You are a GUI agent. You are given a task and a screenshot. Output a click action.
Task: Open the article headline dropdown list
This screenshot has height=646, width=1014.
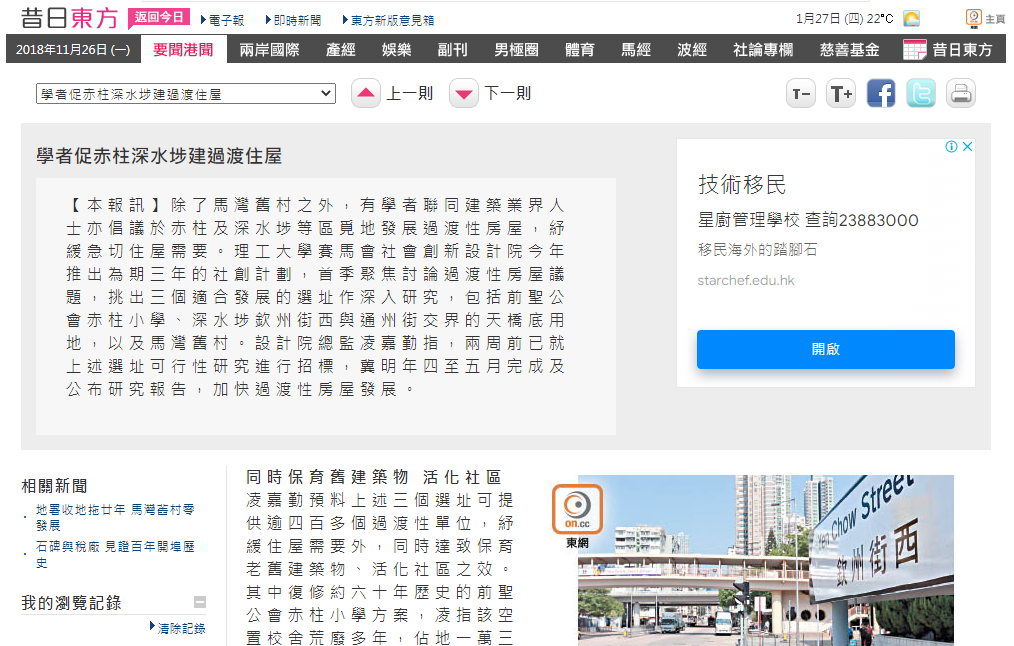(x=186, y=94)
